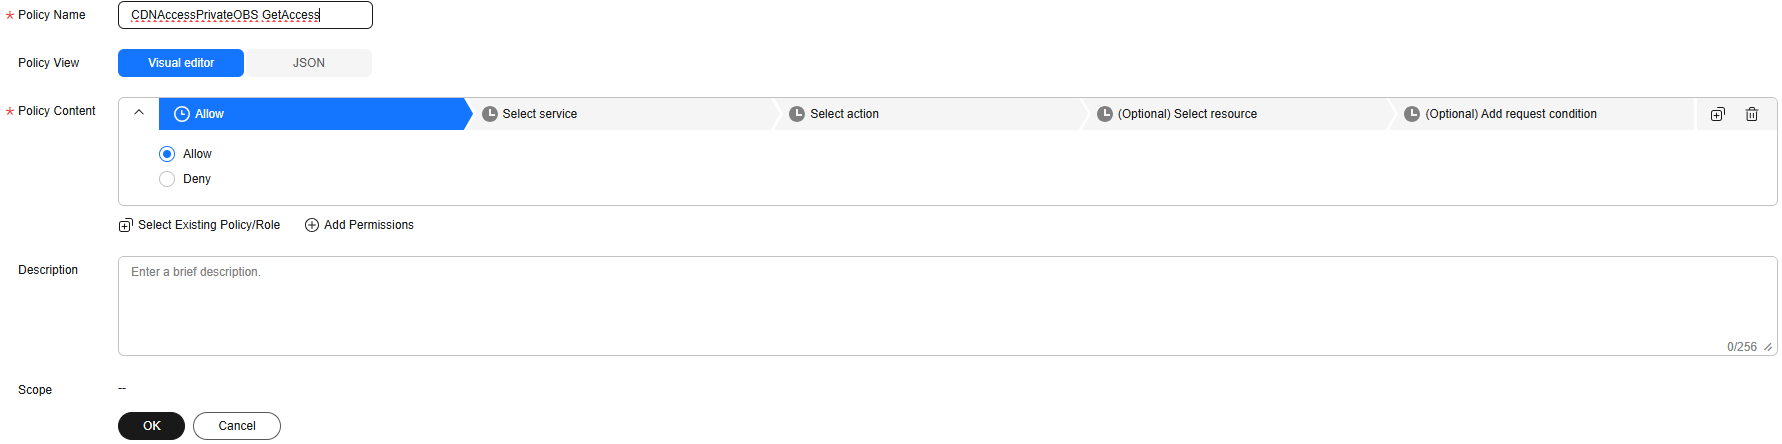Click the Select Existing Policy/Role icon
Image resolution: width=1782 pixels, height=444 pixels.
click(125, 225)
